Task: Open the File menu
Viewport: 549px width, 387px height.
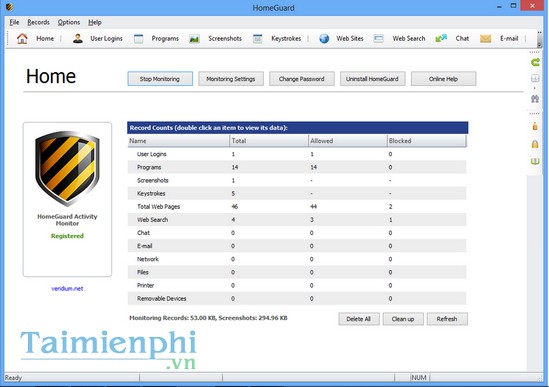Action: 14,22
